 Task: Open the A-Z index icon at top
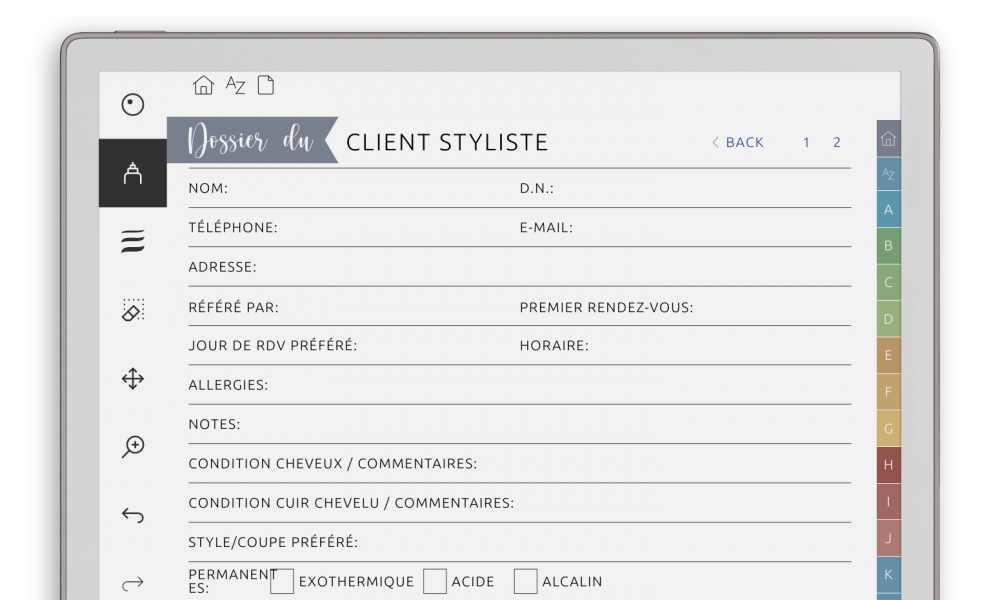pyautogui.click(x=235, y=85)
